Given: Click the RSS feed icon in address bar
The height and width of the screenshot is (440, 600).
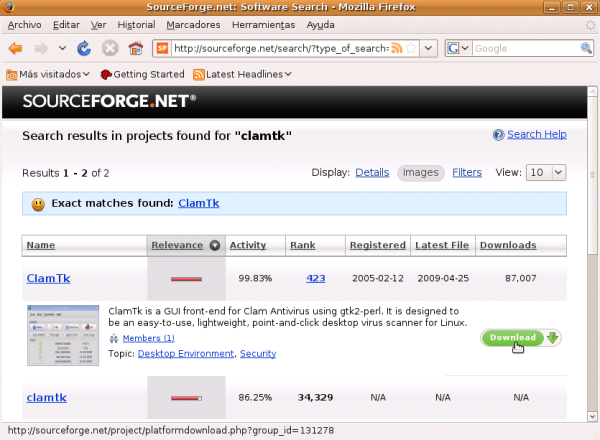Looking at the screenshot, I should click(397, 48).
